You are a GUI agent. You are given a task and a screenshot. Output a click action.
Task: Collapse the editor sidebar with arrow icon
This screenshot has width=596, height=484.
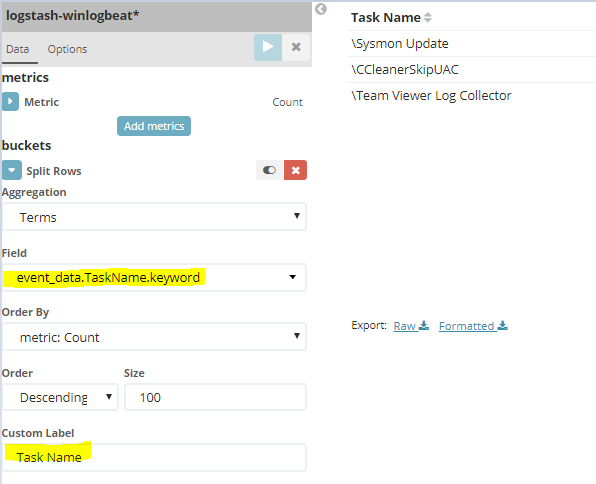tap(321, 9)
